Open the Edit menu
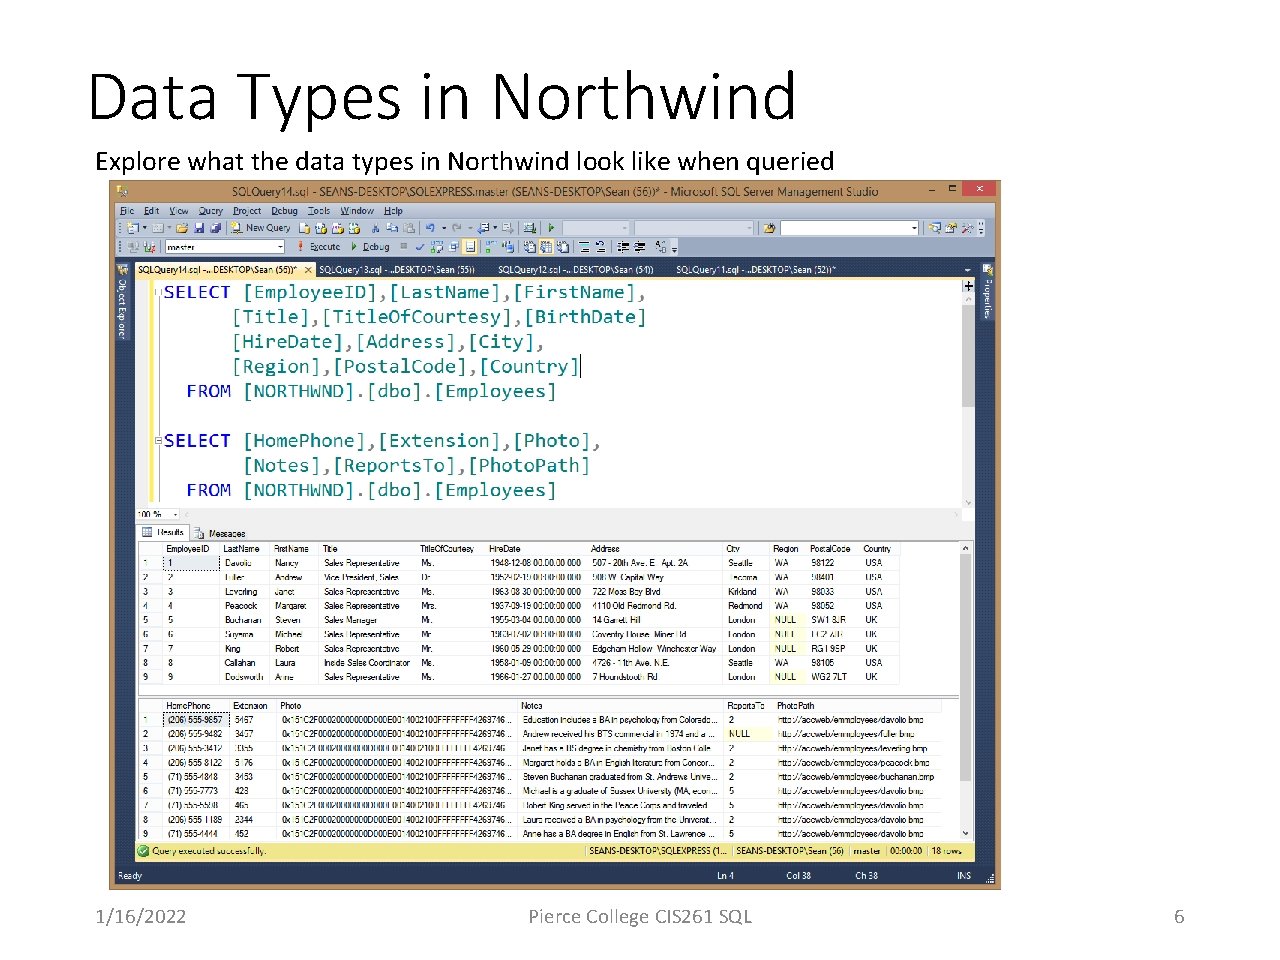1280x960 pixels. [152, 211]
